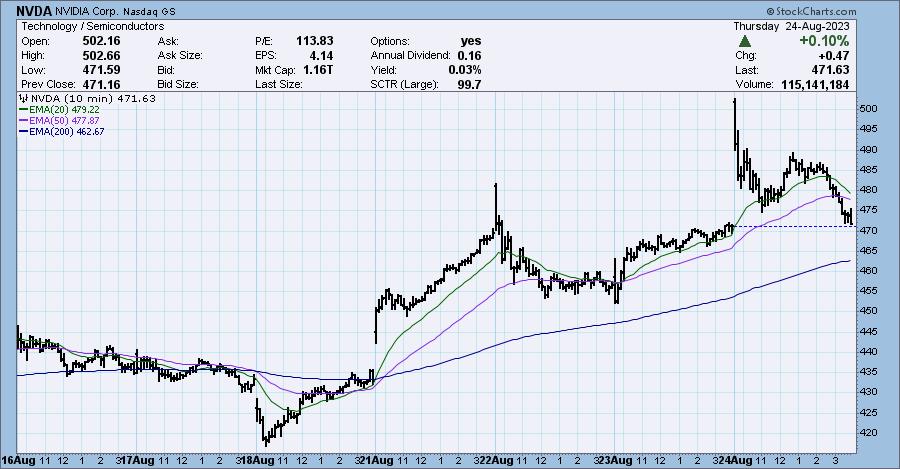Screen dimensions: 900x469
Task: Click the green up-triangle change indicator
Action: (x=744, y=41)
